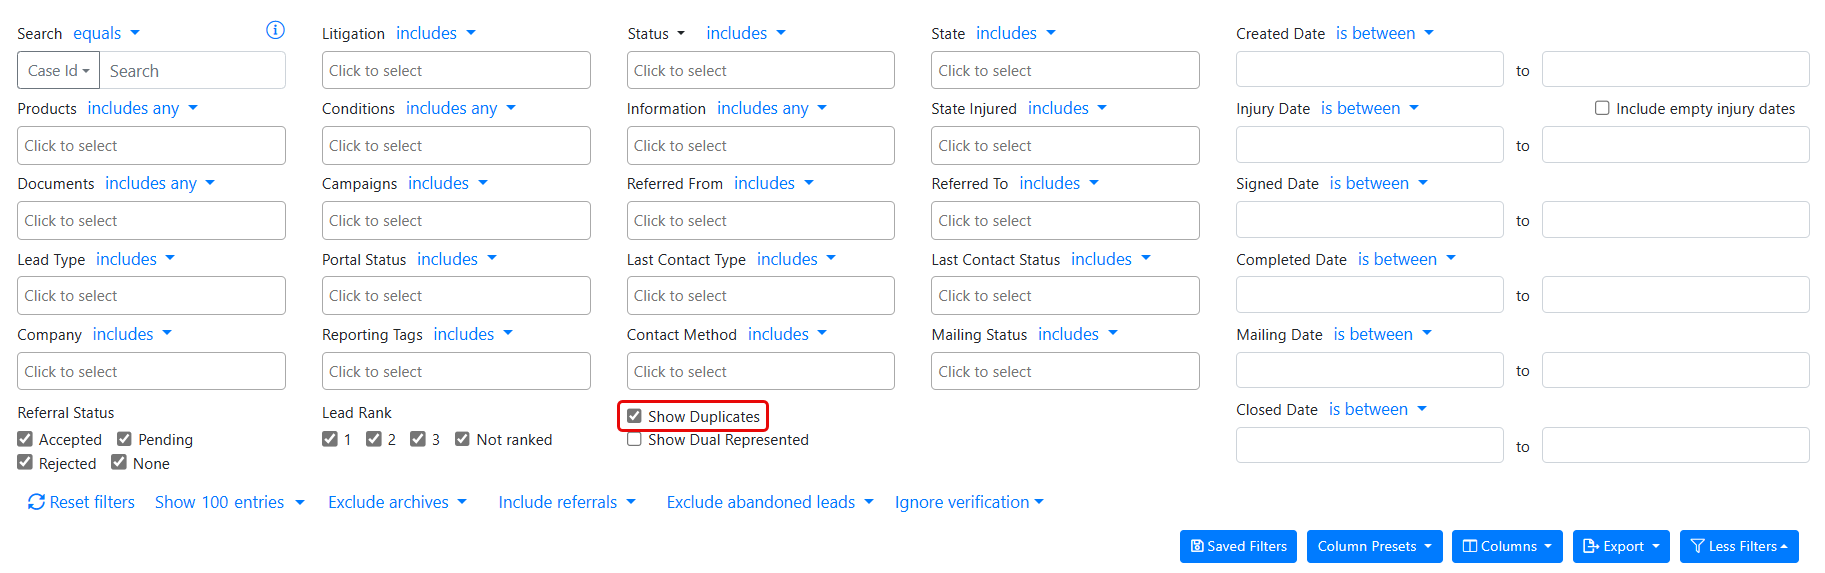
Task: Click the Reset filters refresh icon
Action: (x=36, y=502)
